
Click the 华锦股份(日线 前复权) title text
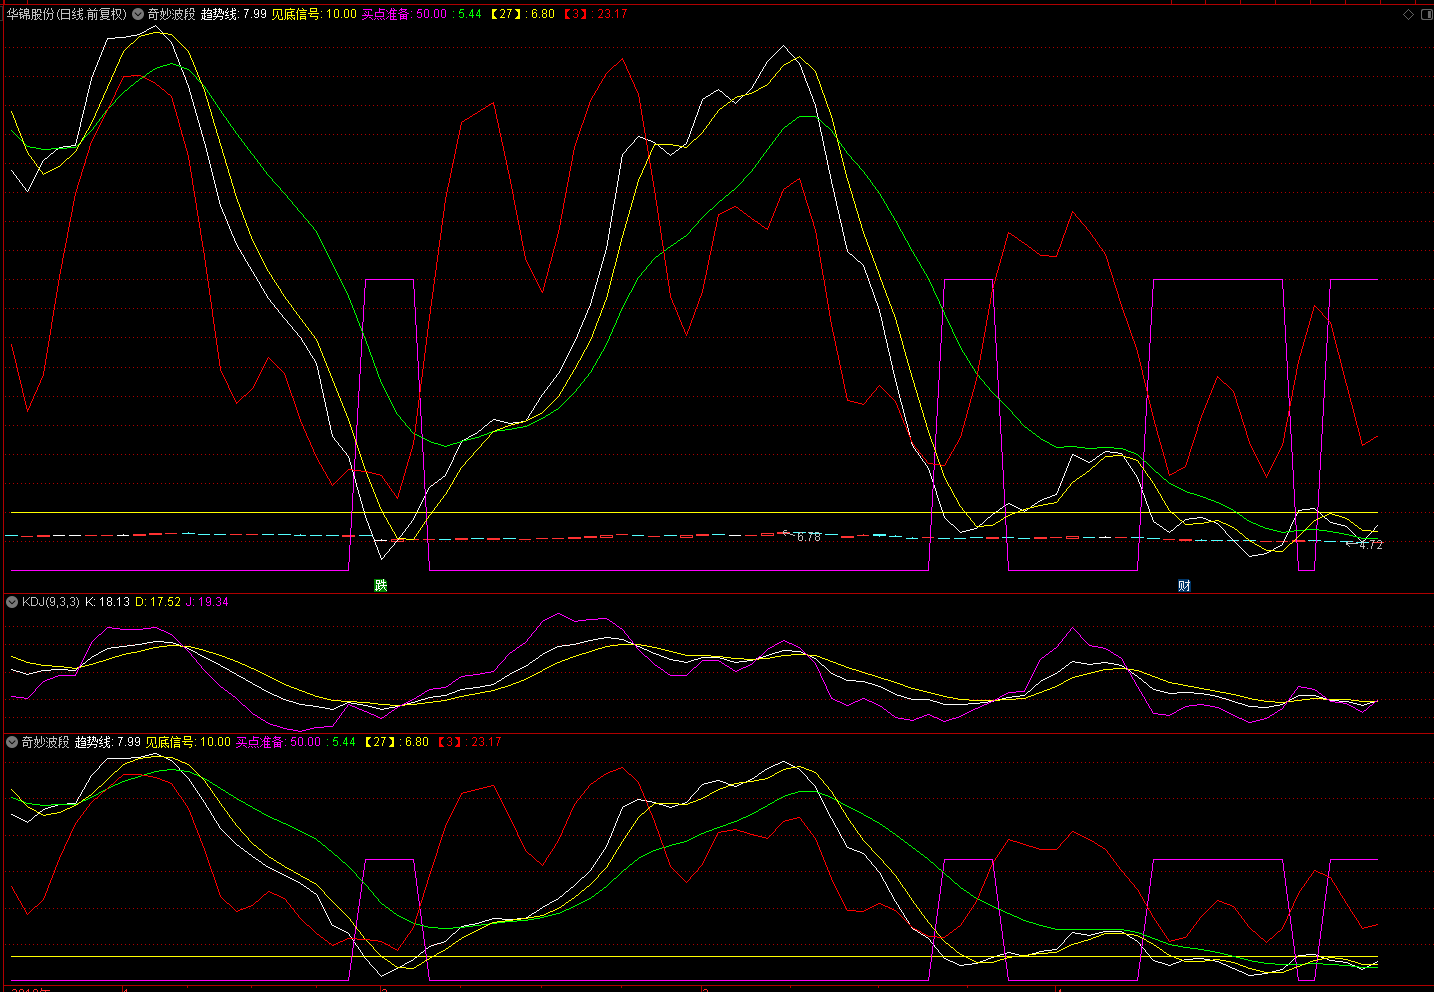point(67,14)
